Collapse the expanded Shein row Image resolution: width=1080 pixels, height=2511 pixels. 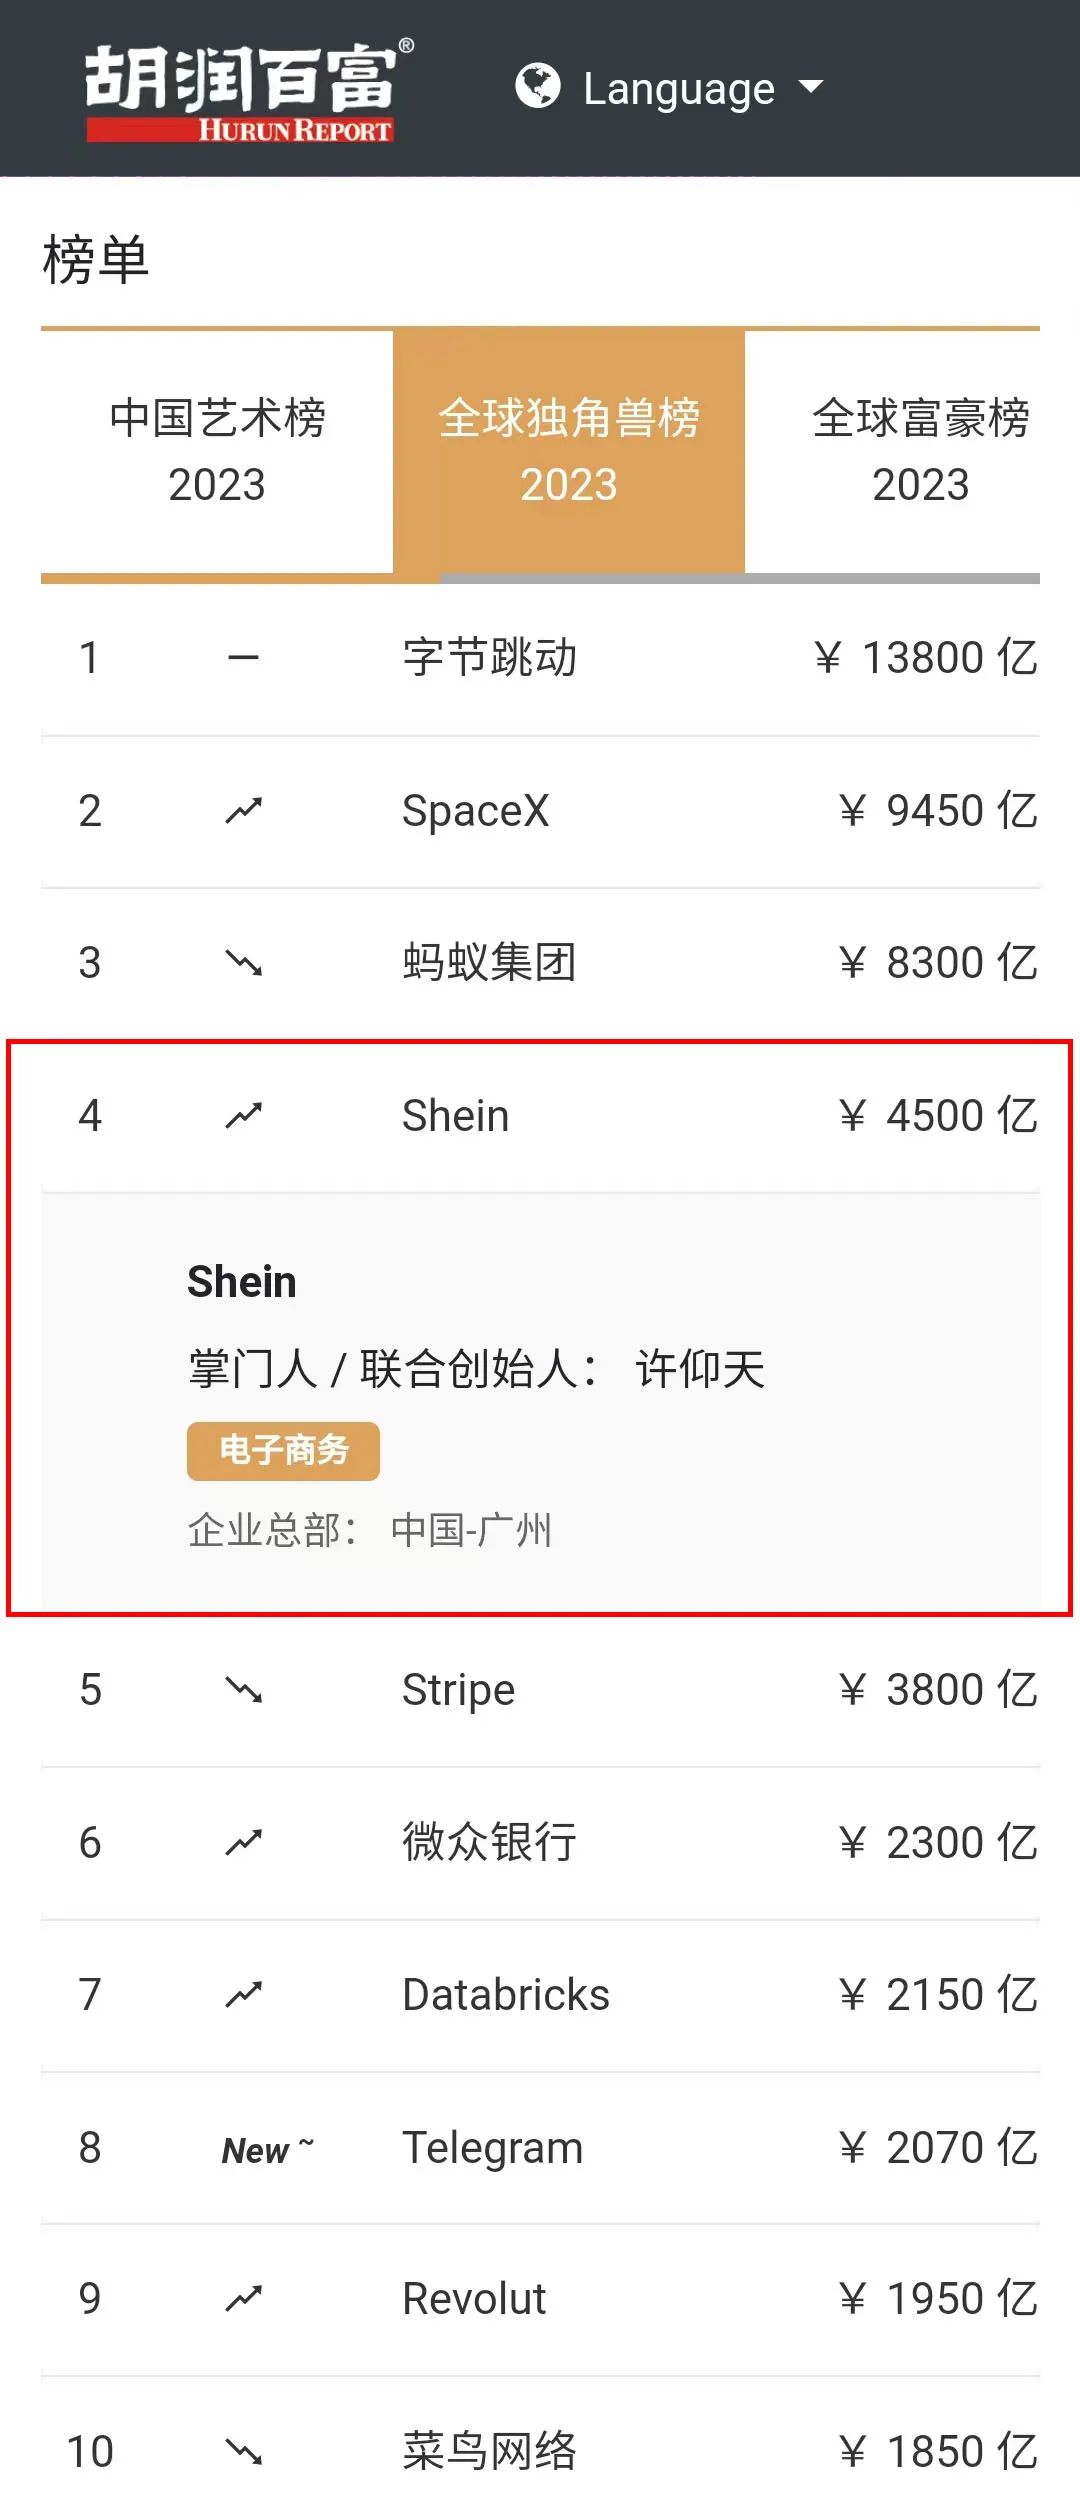coord(540,1115)
